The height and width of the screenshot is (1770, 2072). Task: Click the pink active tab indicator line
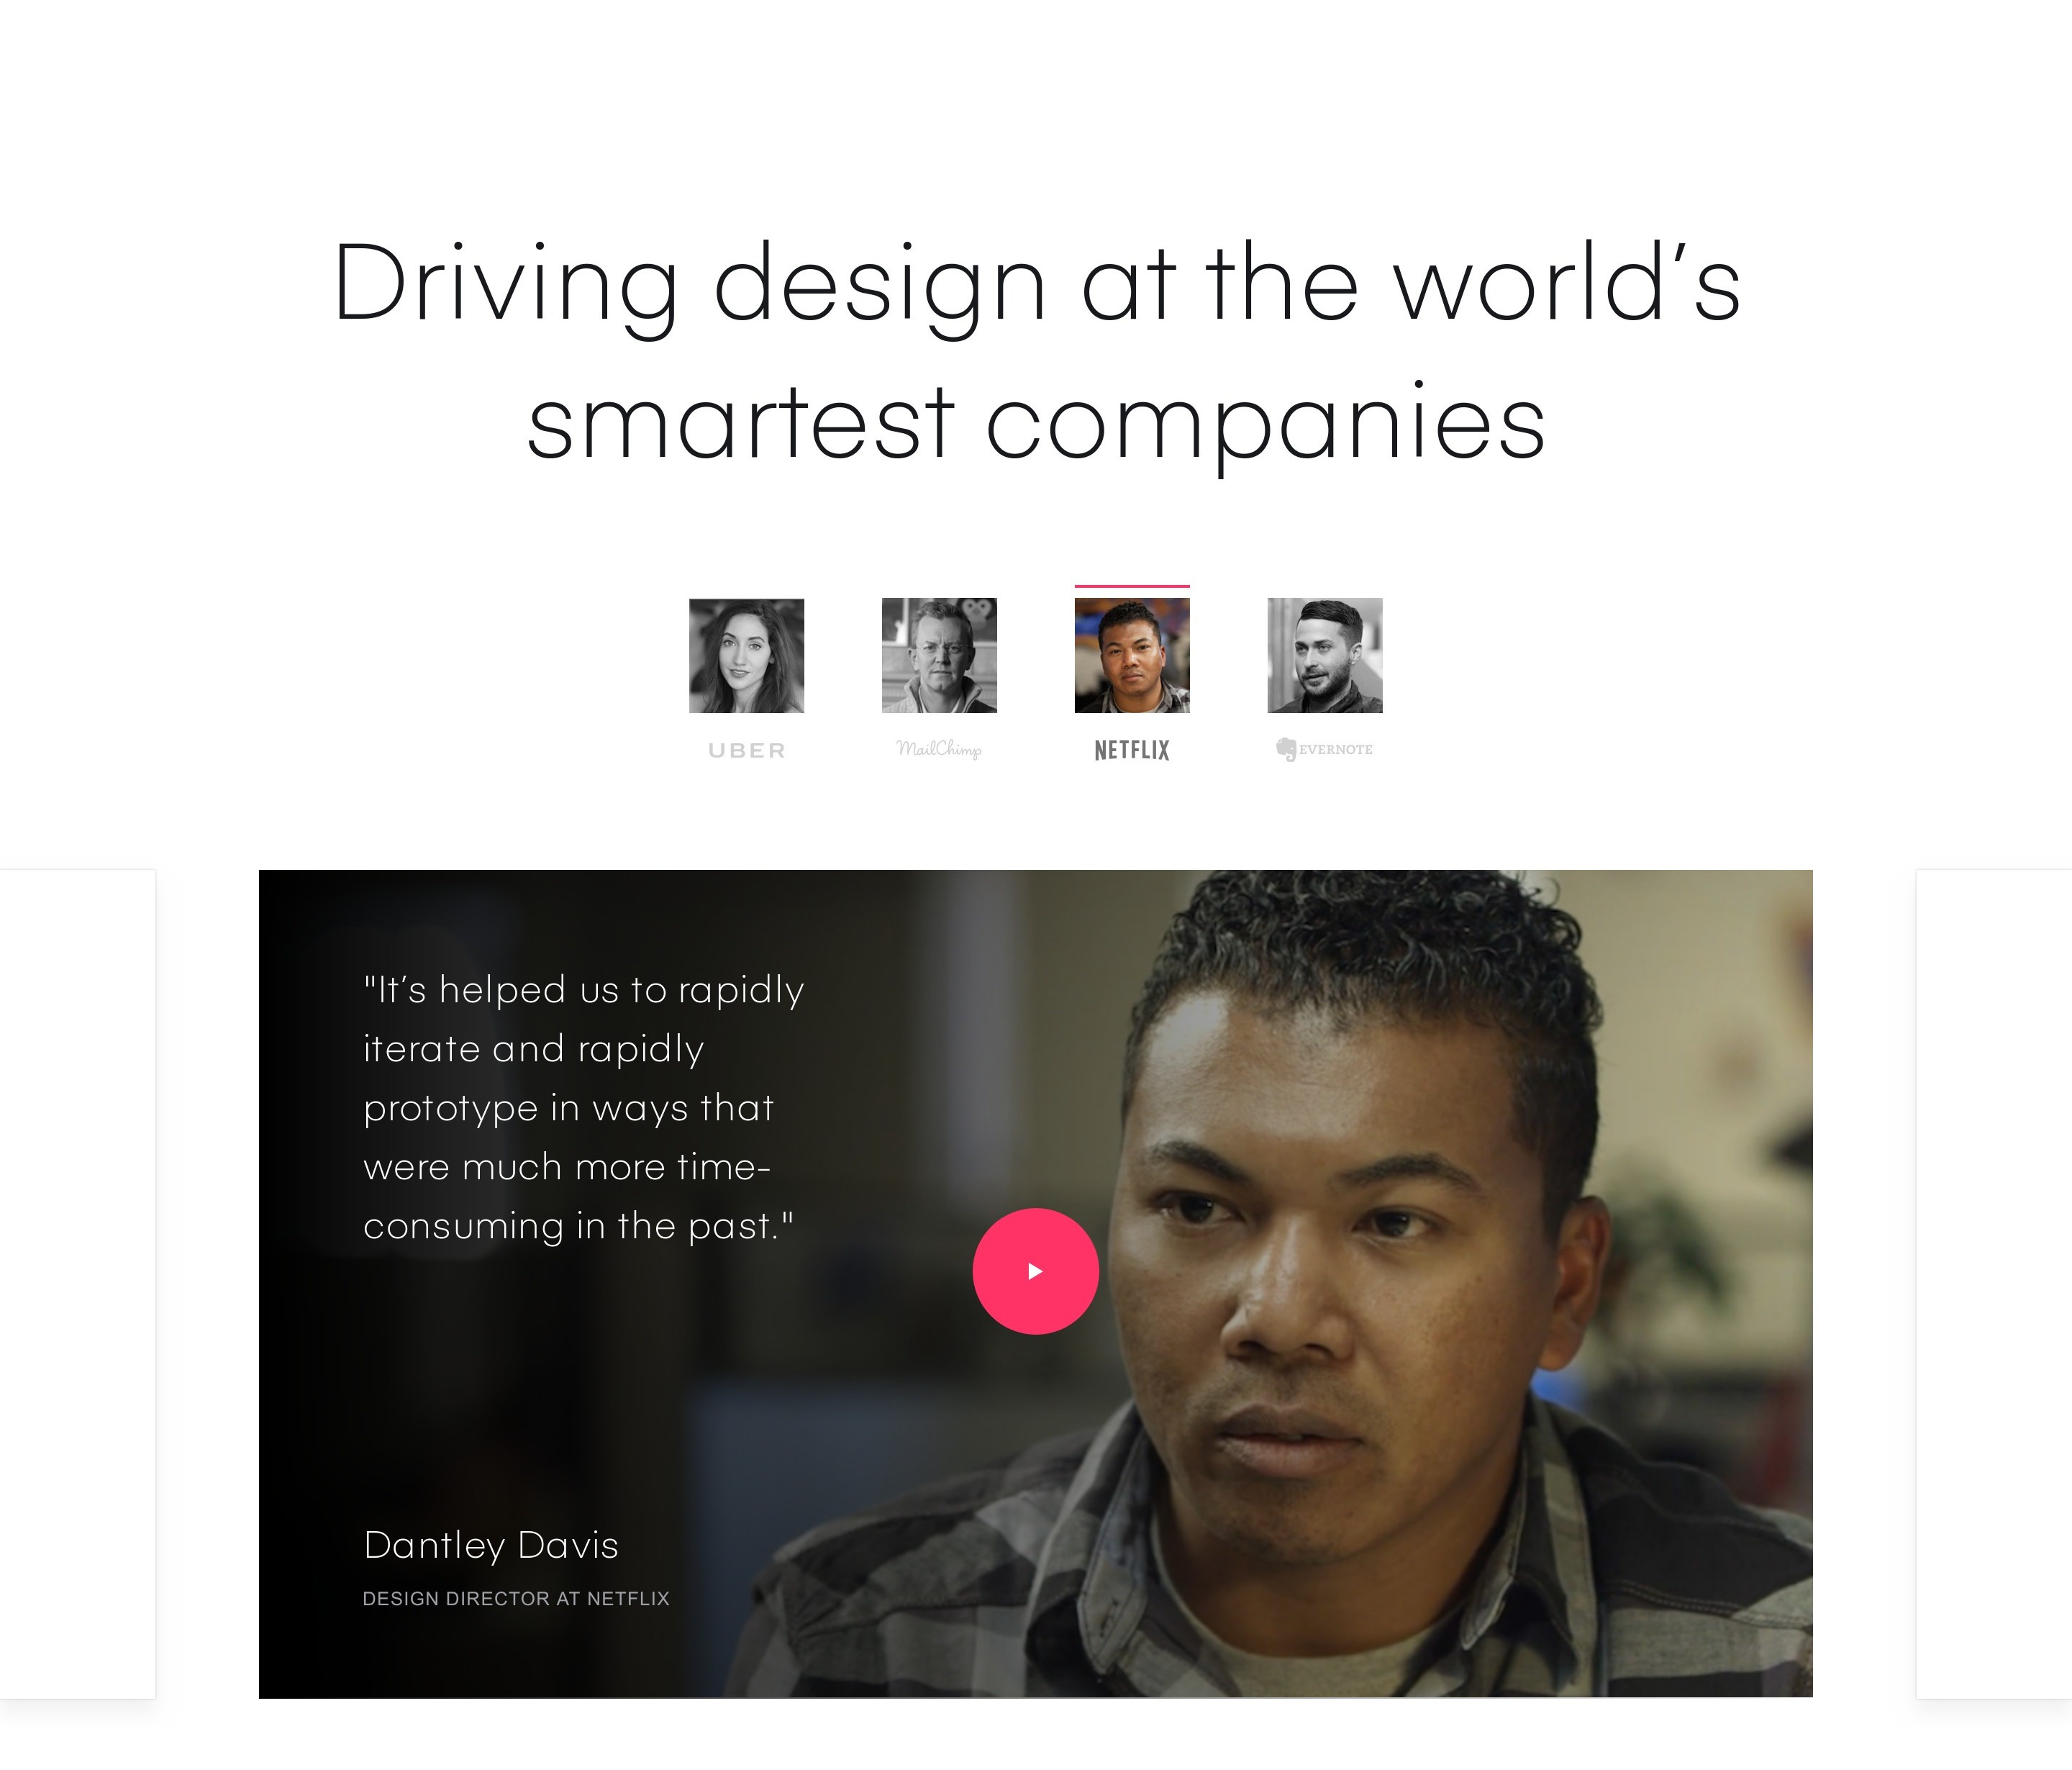point(1132,586)
